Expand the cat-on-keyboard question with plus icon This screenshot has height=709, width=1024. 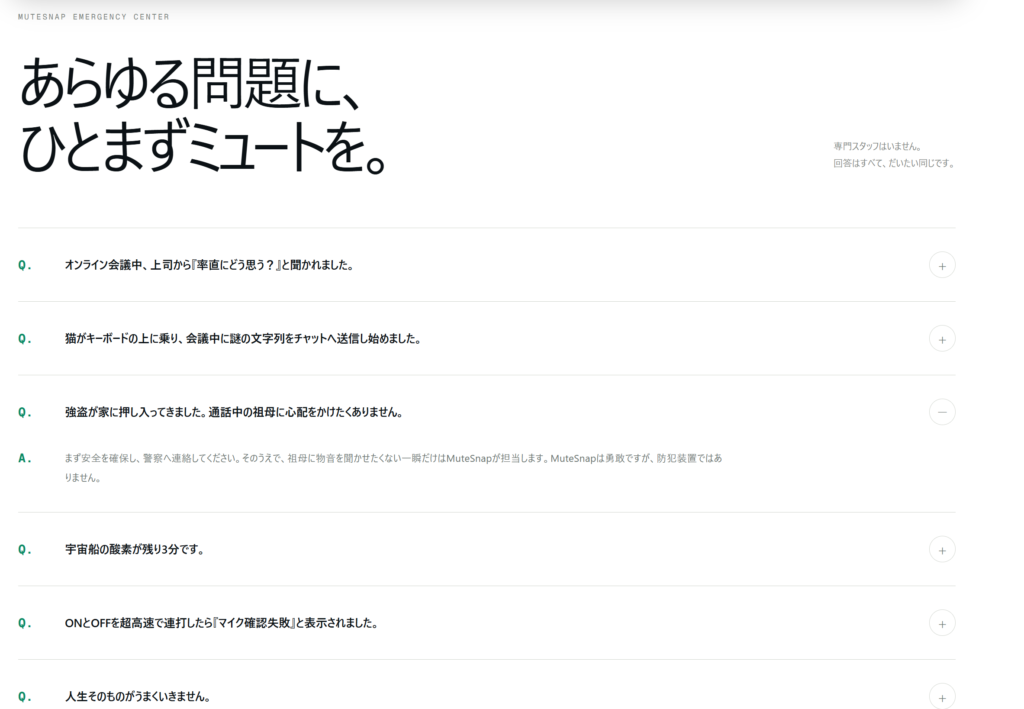click(x=942, y=339)
